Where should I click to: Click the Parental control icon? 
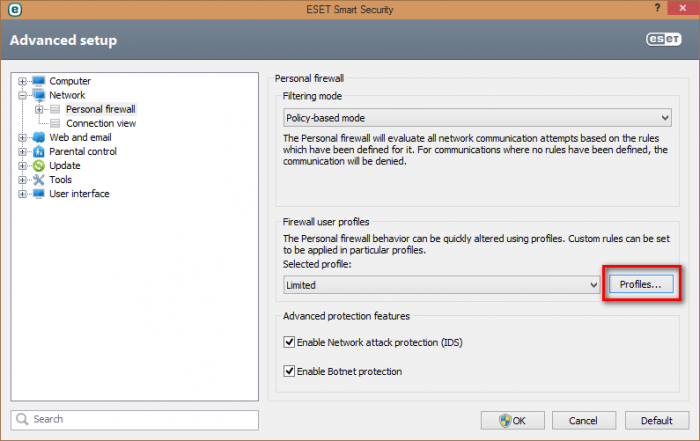pos(39,151)
